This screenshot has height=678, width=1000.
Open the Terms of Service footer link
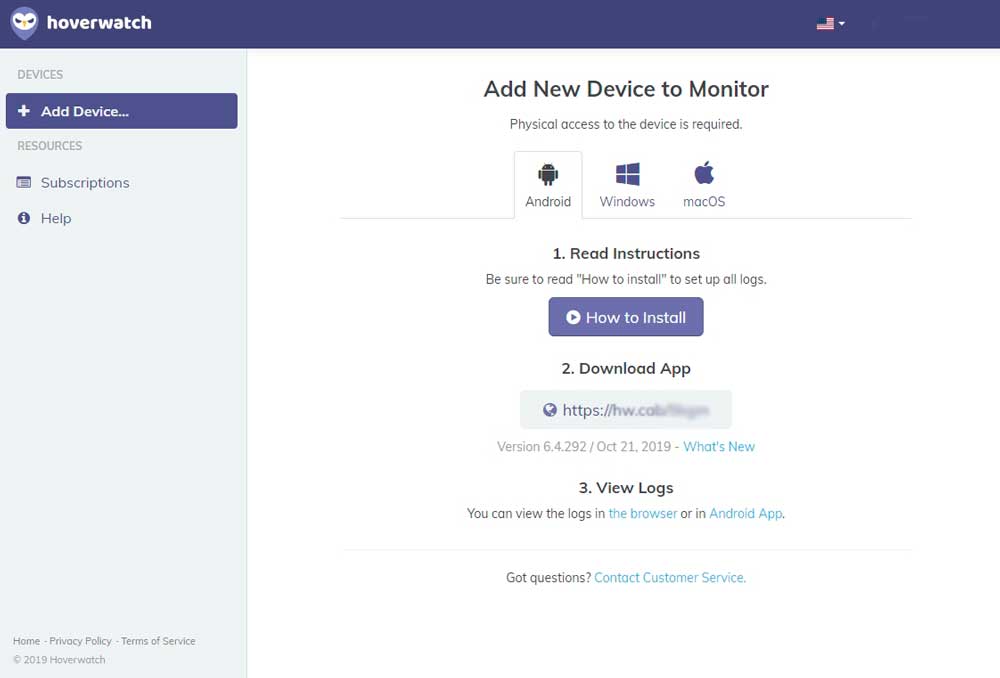point(158,641)
